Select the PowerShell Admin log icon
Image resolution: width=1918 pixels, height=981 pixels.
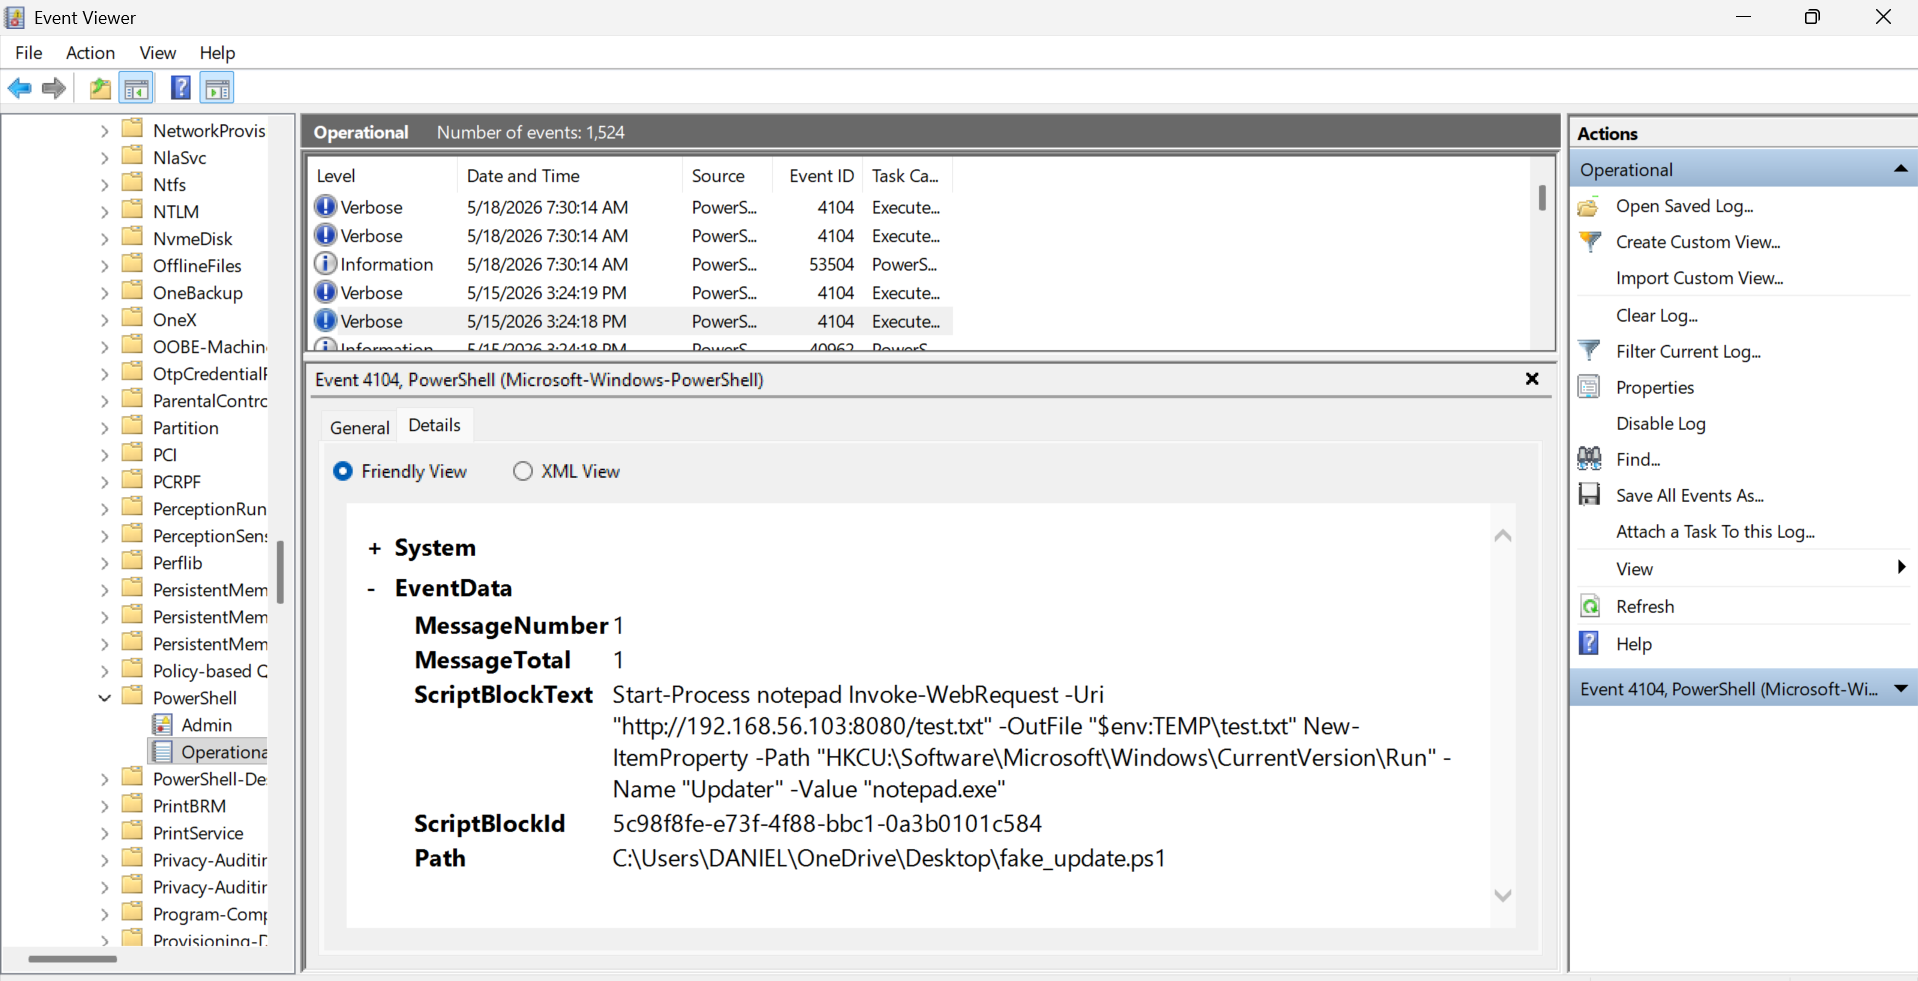(163, 725)
